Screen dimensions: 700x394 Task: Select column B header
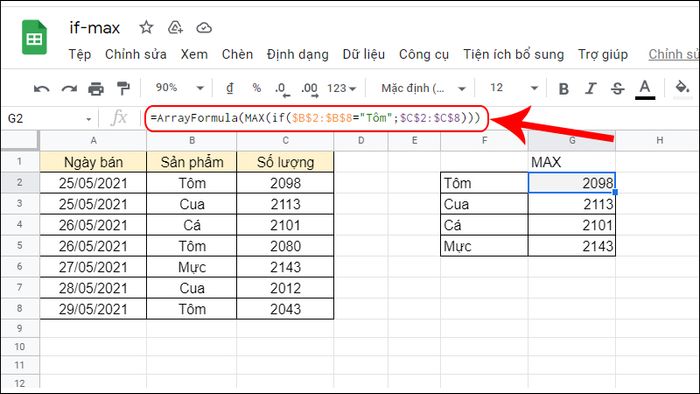(x=192, y=141)
